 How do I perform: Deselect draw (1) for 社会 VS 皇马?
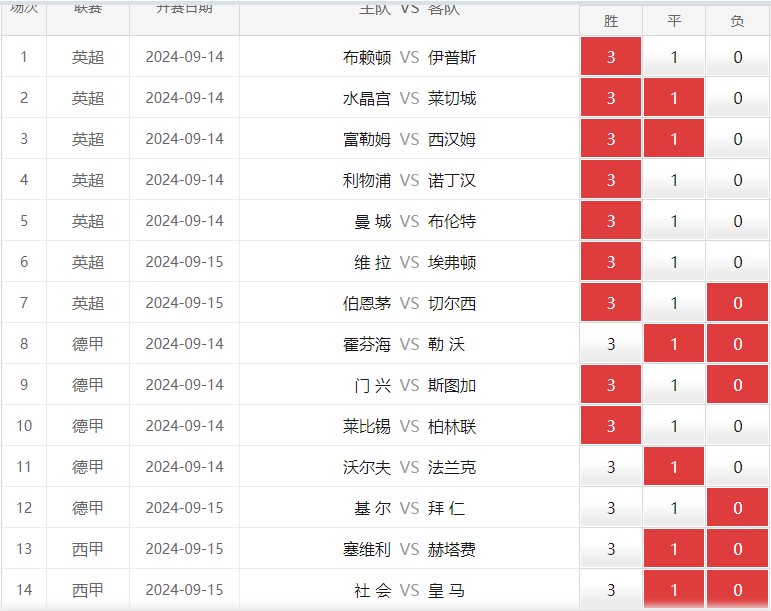click(x=674, y=589)
